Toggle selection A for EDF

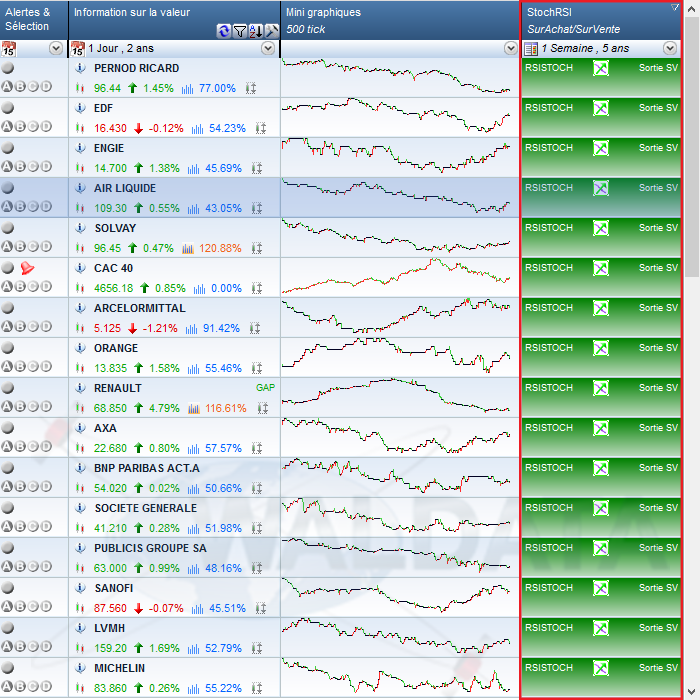click(x=7, y=126)
